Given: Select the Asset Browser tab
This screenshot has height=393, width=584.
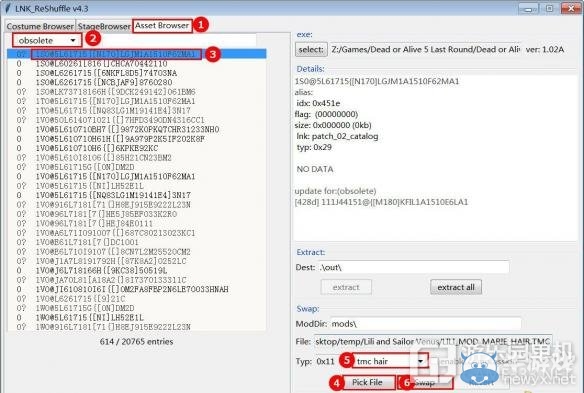Looking at the screenshot, I should tap(162, 26).
